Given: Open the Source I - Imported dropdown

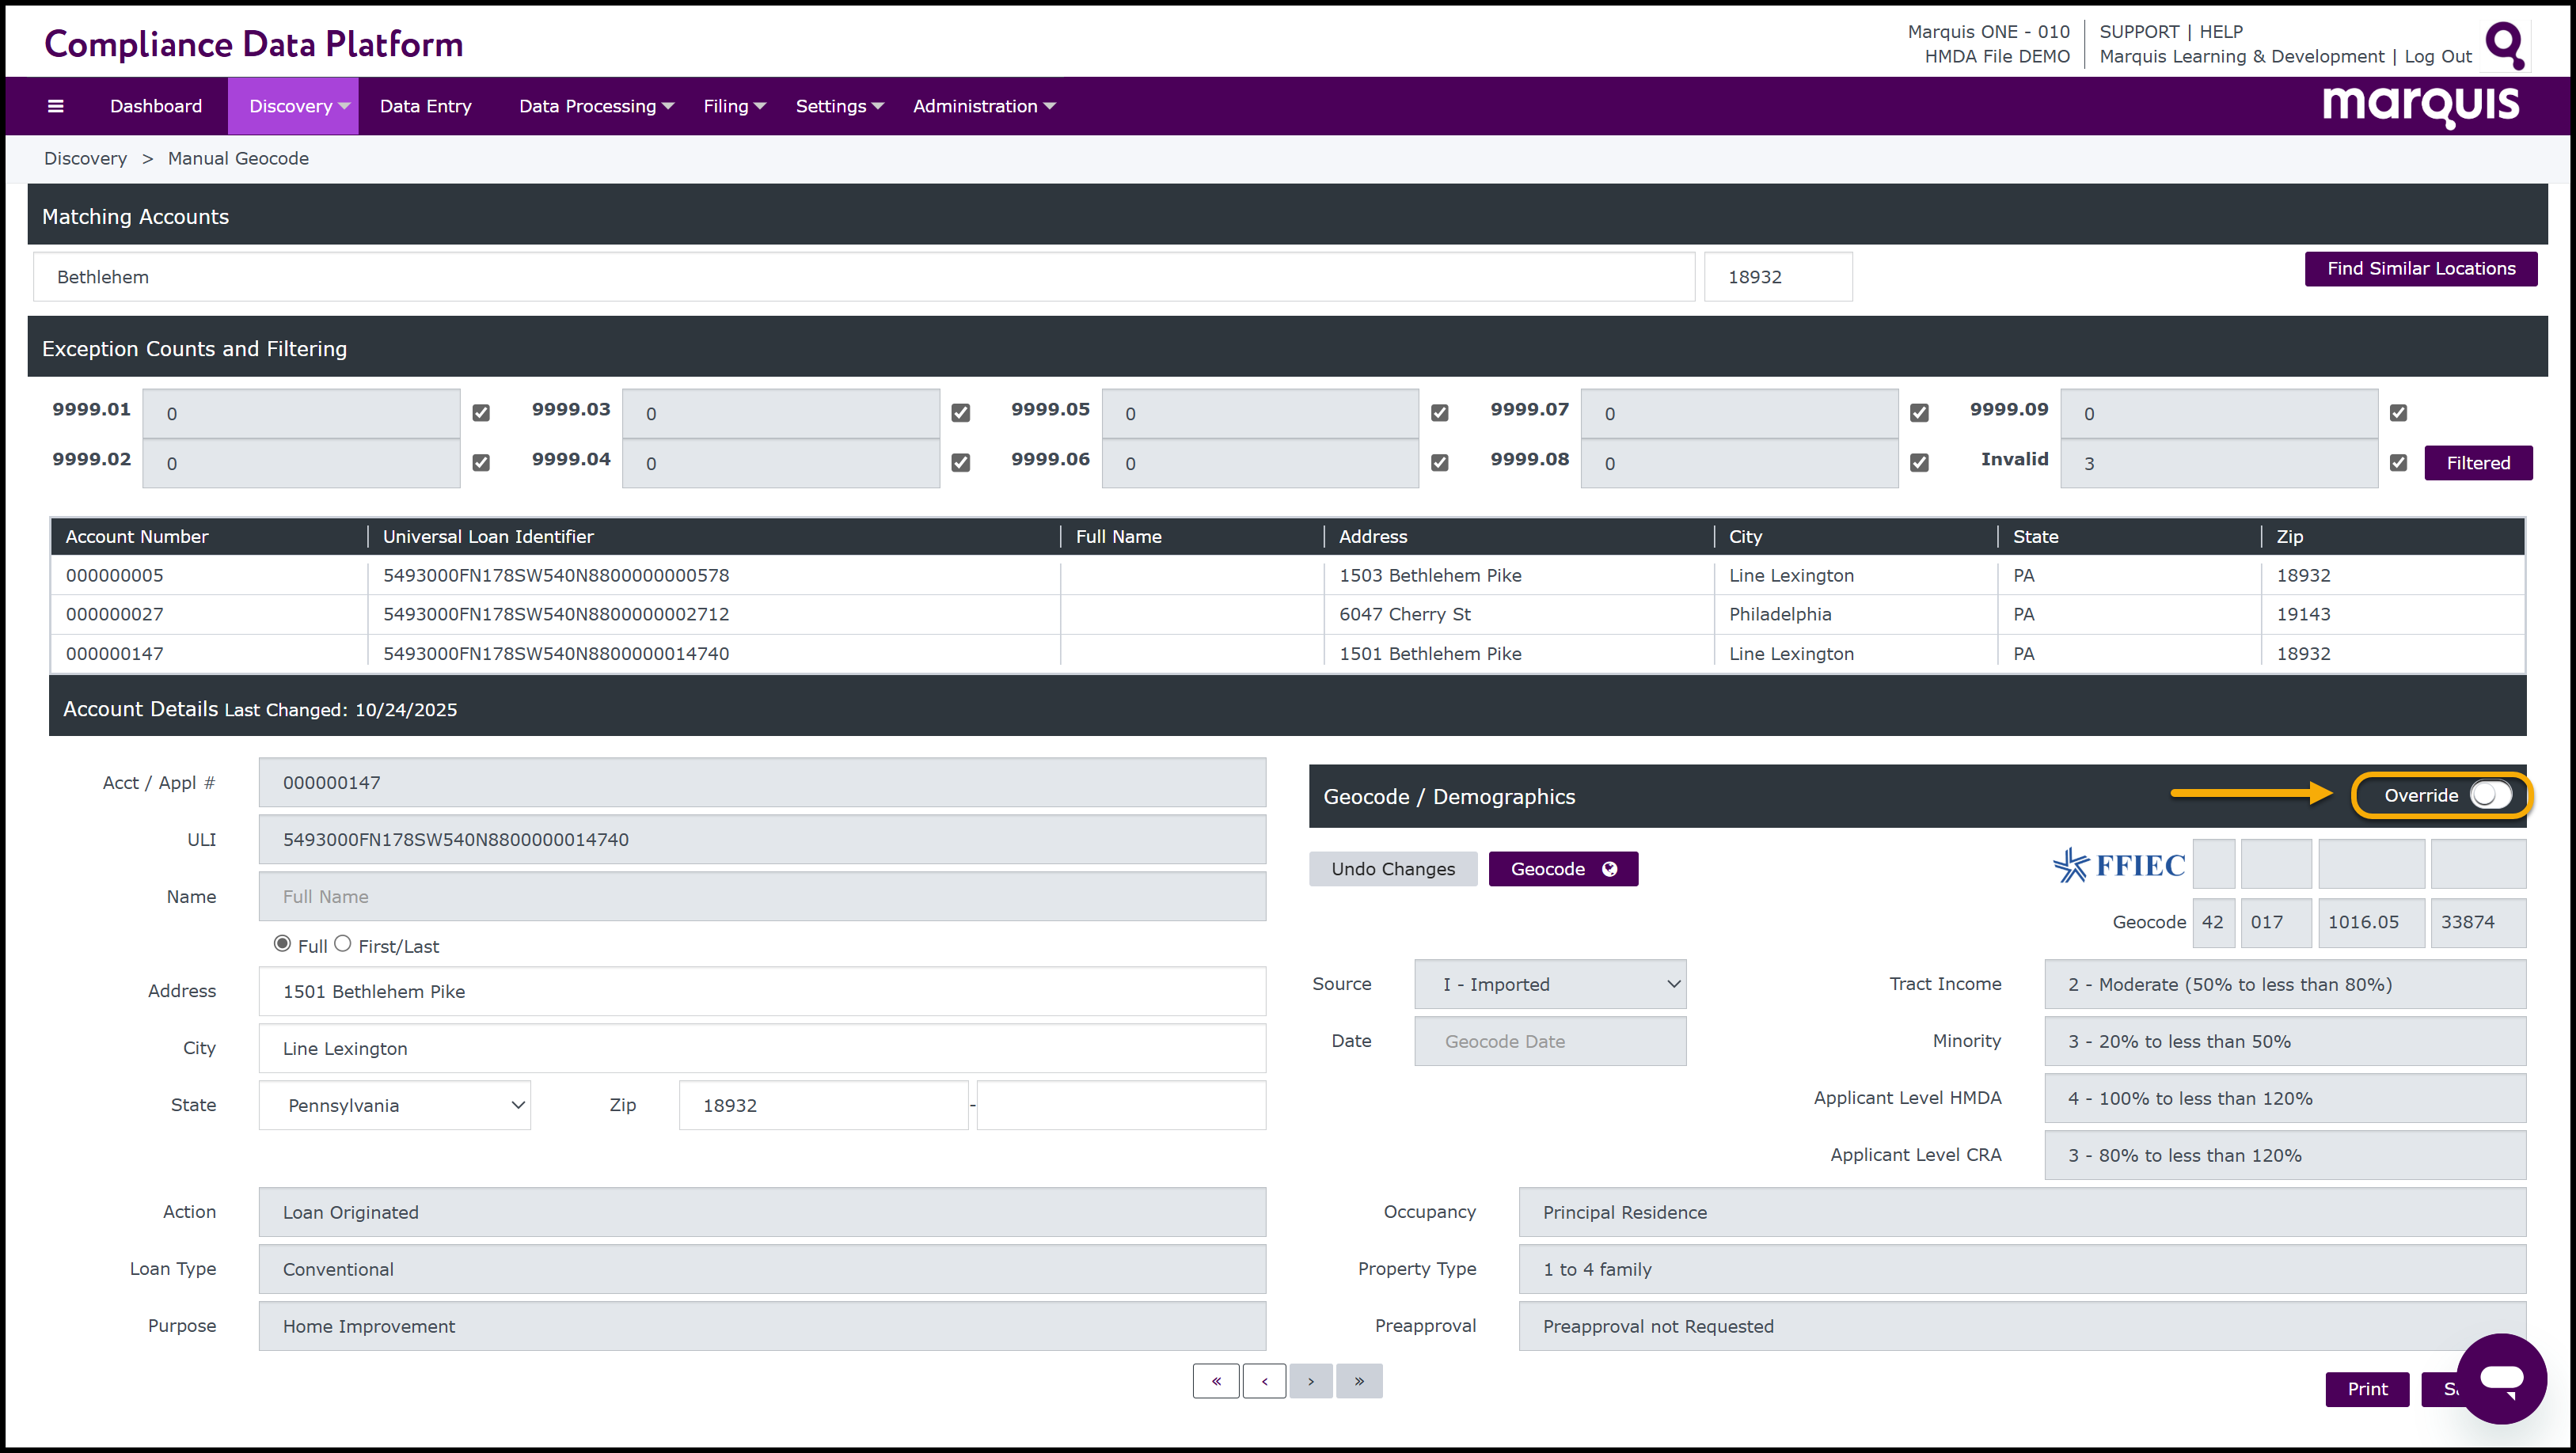Looking at the screenshot, I should tap(1550, 984).
